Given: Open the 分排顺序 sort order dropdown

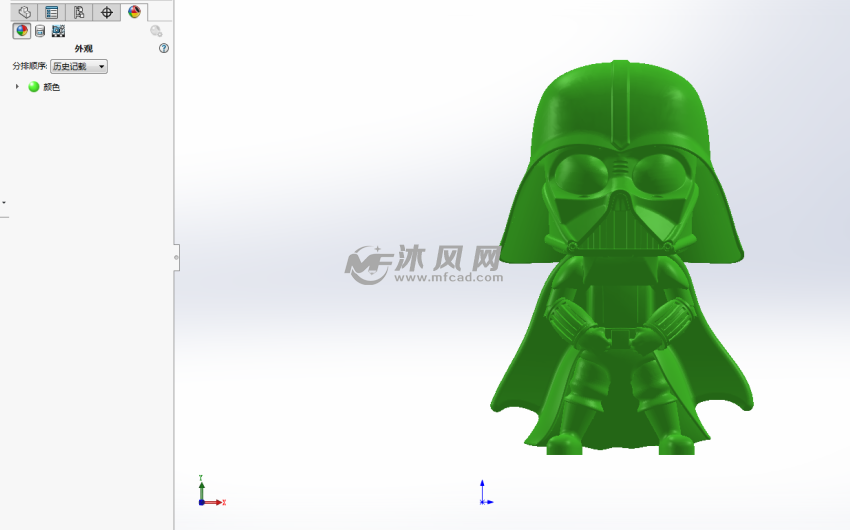Looking at the screenshot, I should pos(79,66).
